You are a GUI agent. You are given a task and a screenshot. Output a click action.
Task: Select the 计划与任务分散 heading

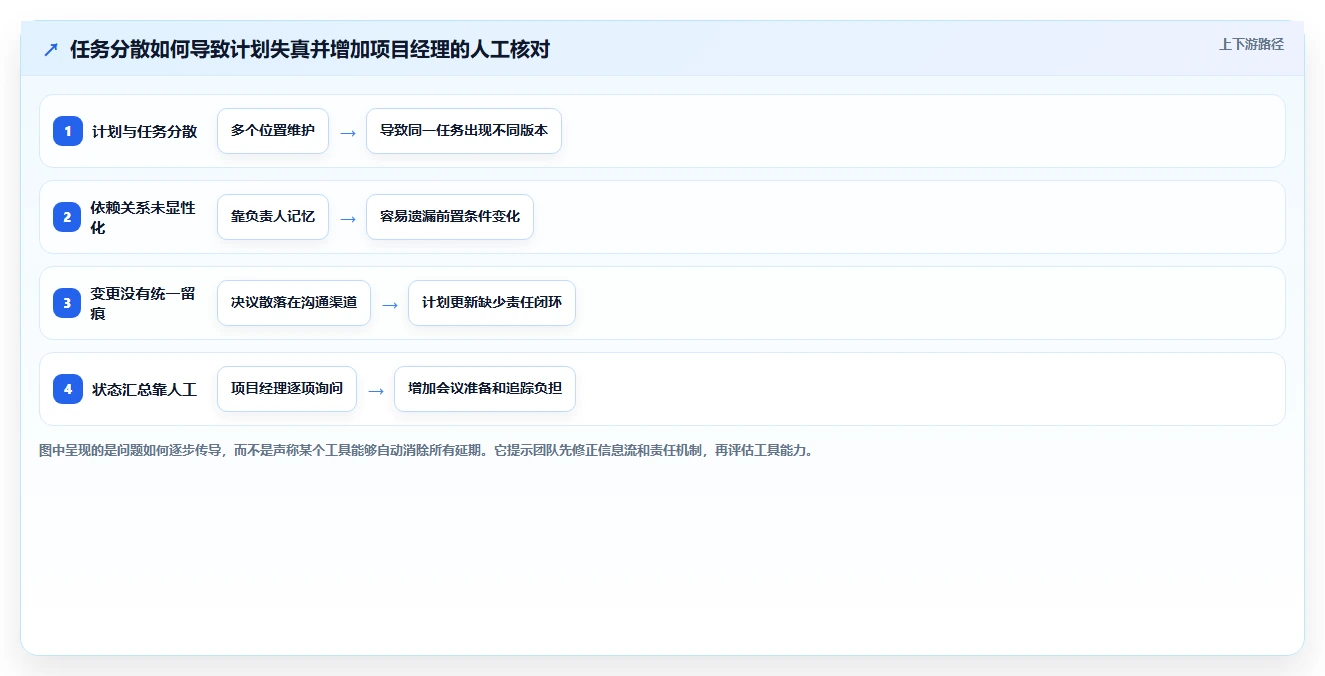pyautogui.click(x=145, y=131)
